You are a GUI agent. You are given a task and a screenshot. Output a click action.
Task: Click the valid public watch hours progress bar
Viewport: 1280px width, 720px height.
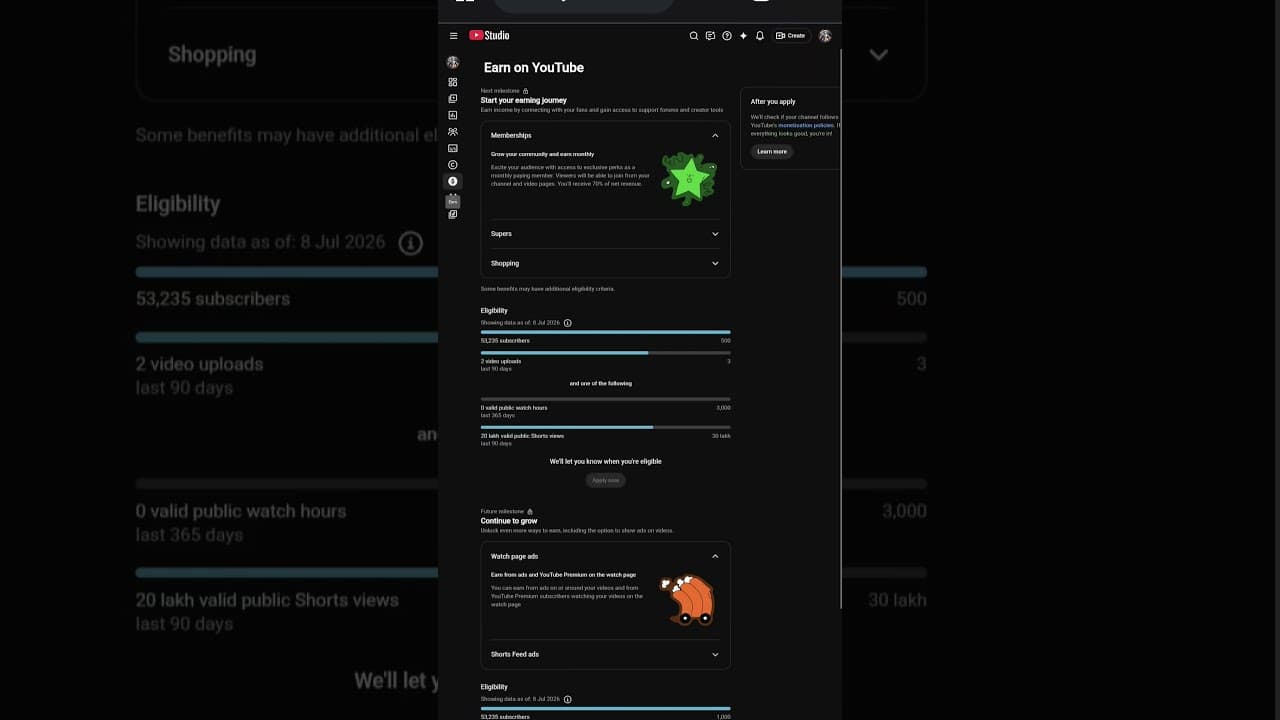click(605, 399)
